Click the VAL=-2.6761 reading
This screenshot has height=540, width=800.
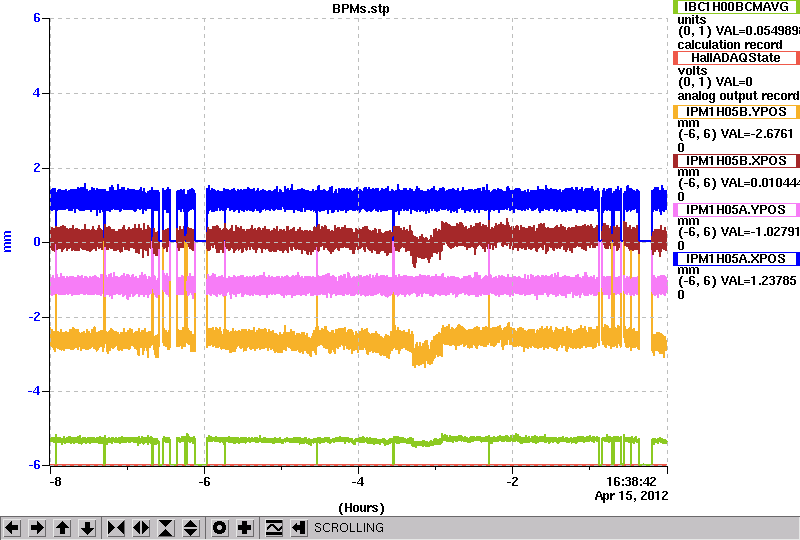[x=757, y=134]
